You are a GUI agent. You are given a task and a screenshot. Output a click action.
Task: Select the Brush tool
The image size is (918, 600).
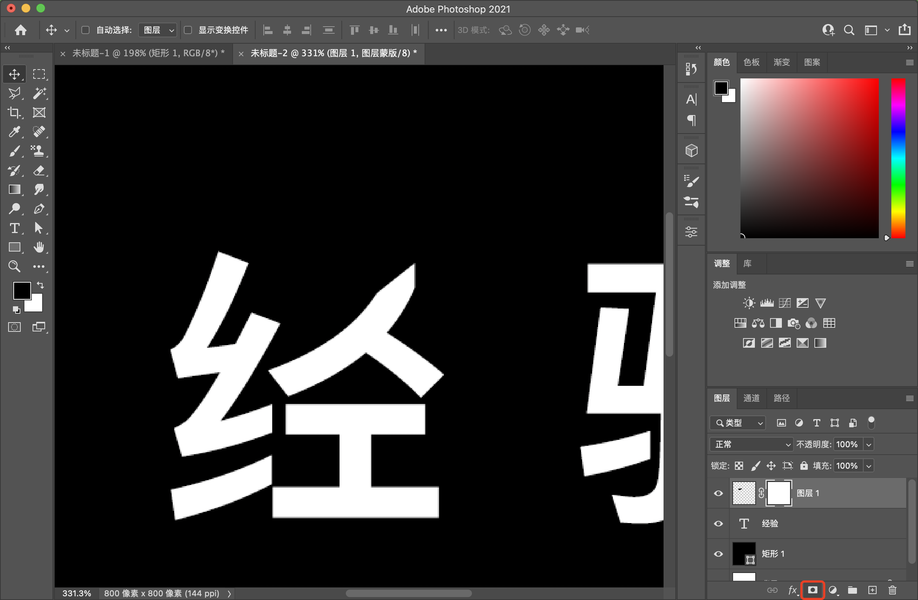[x=15, y=151]
